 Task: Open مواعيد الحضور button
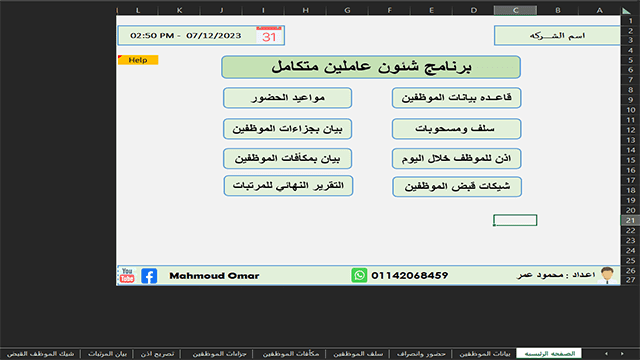click(x=287, y=98)
